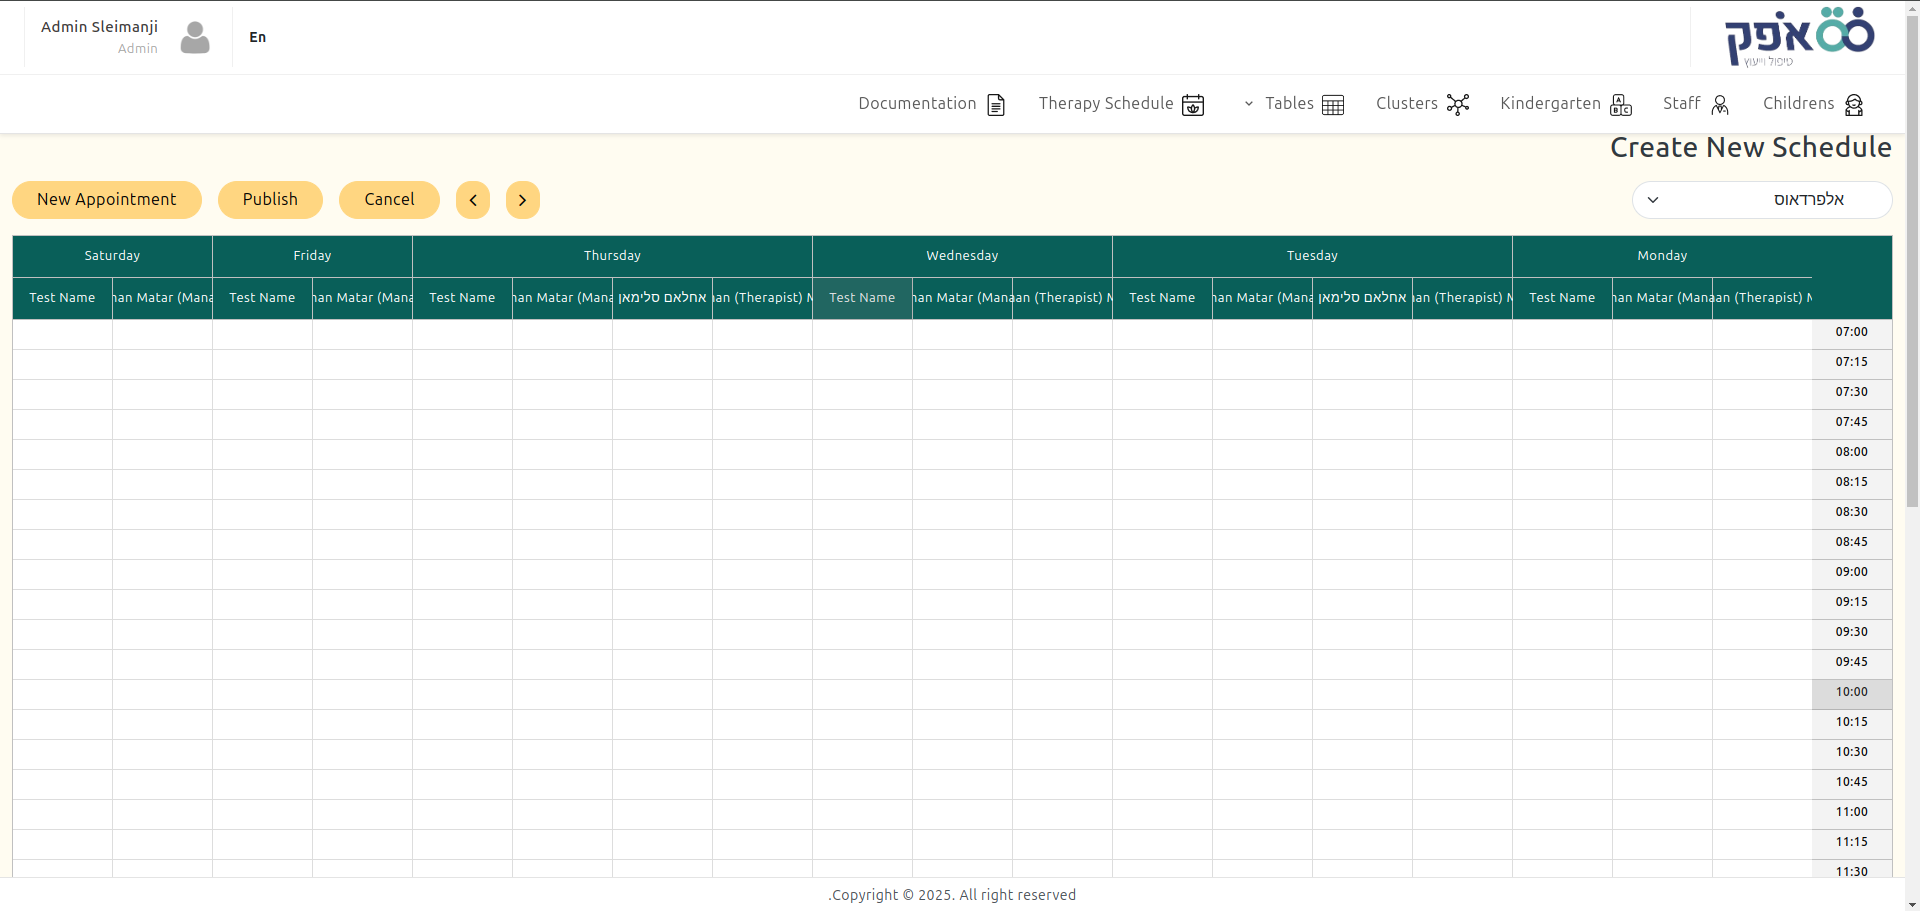The image size is (1920, 911).
Task: Open Therapy Schedule menu item
Action: click(x=1121, y=104)
